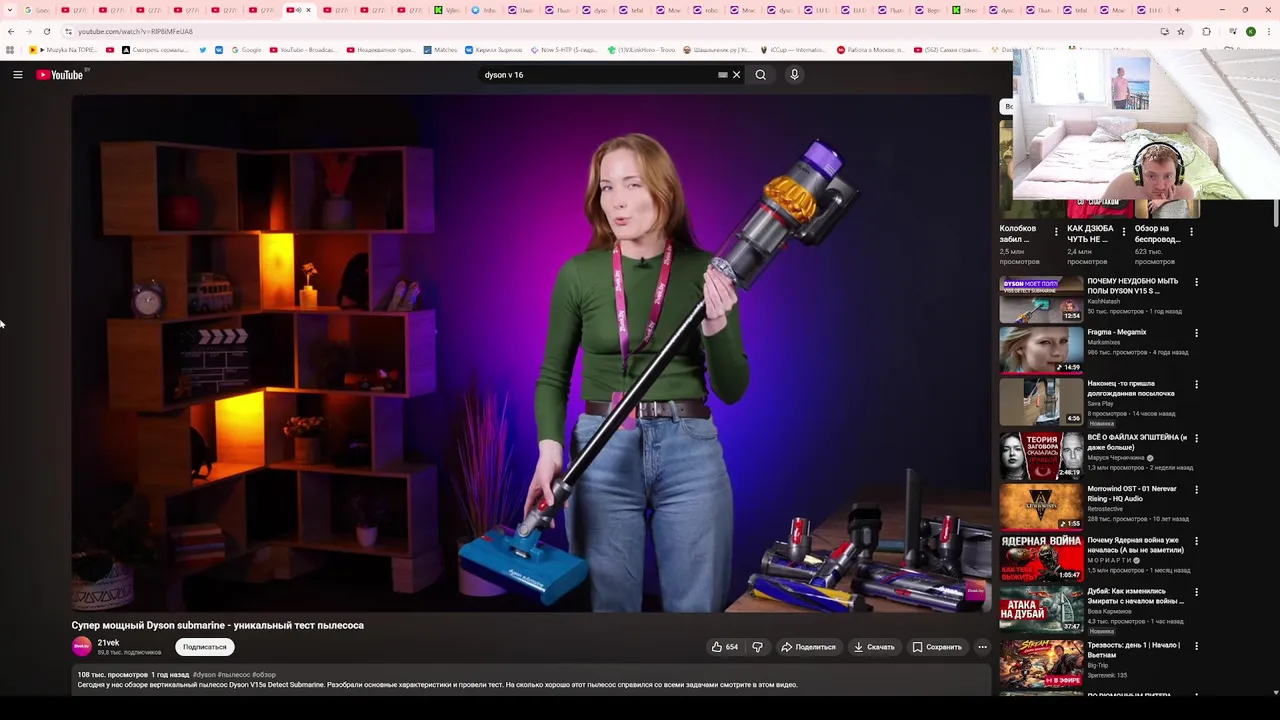Like the video with thumbs up

(725, 647)
